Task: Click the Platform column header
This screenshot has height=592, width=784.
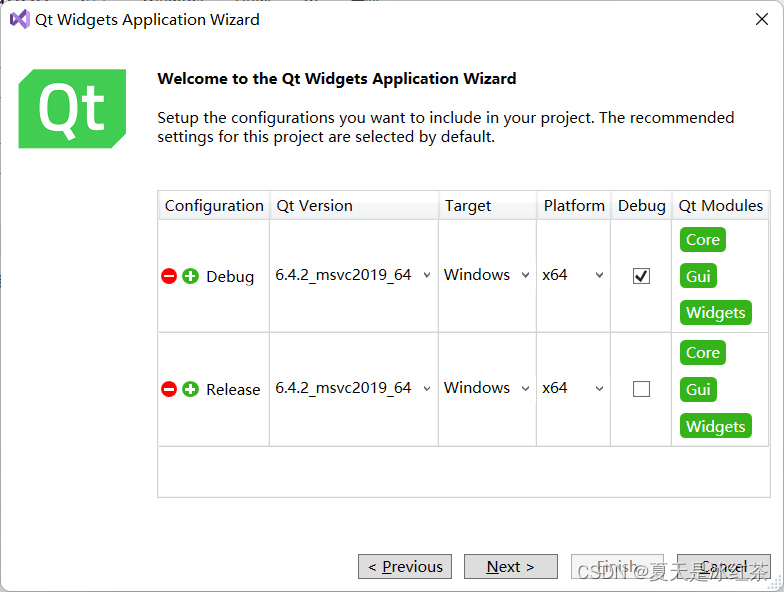Action: (574, 206)
